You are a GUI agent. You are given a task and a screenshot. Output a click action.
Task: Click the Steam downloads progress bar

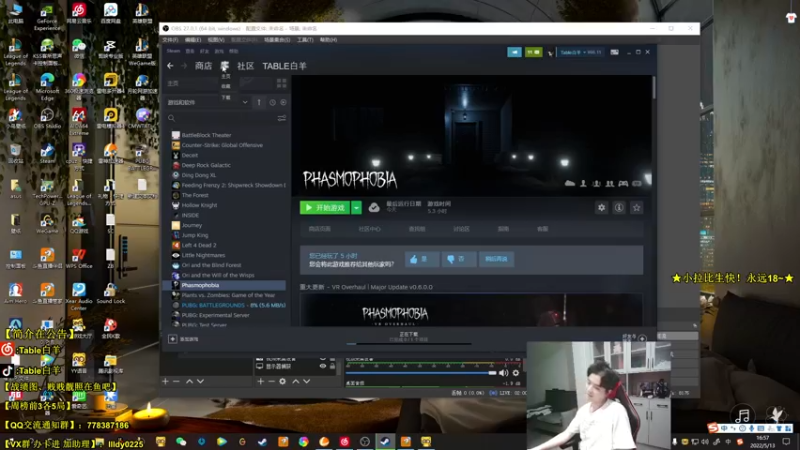409,343
